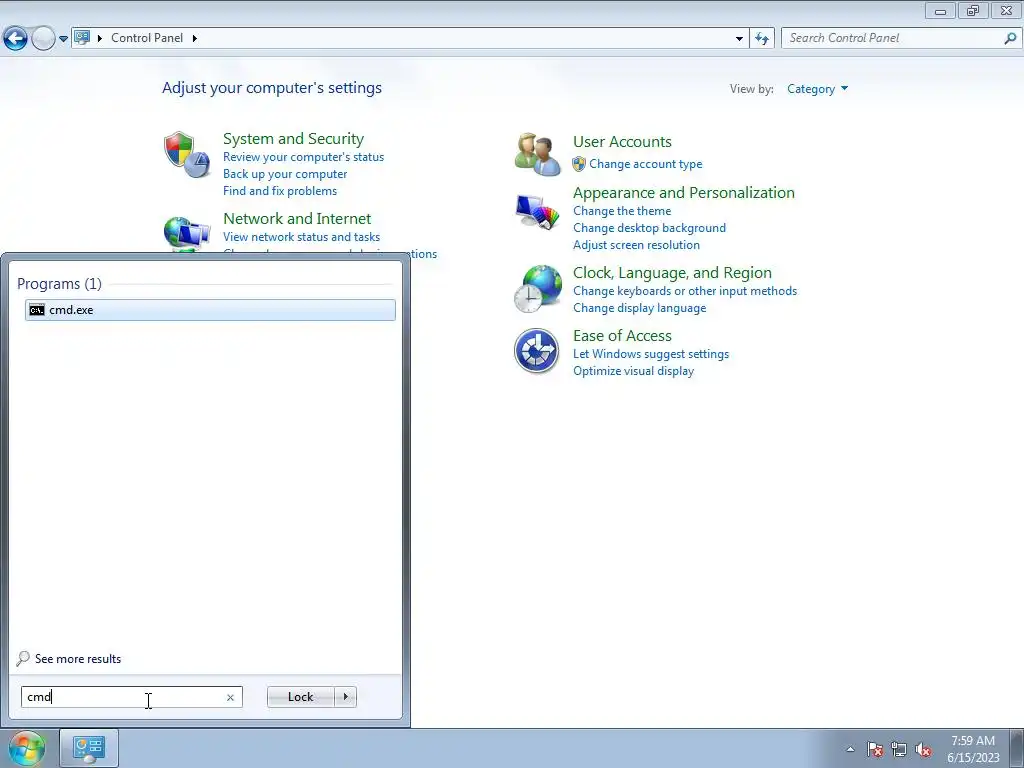Click See more results link

(78, 659)
